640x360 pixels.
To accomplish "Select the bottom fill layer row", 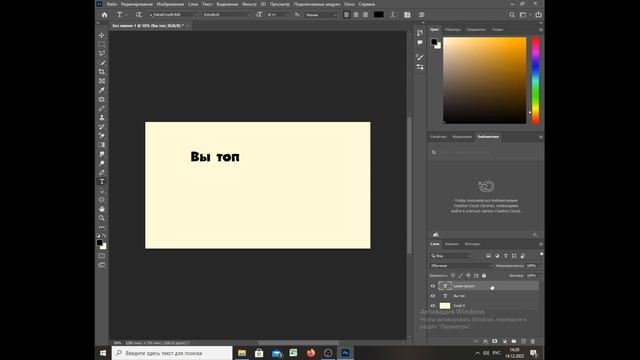I will [484, 306].
